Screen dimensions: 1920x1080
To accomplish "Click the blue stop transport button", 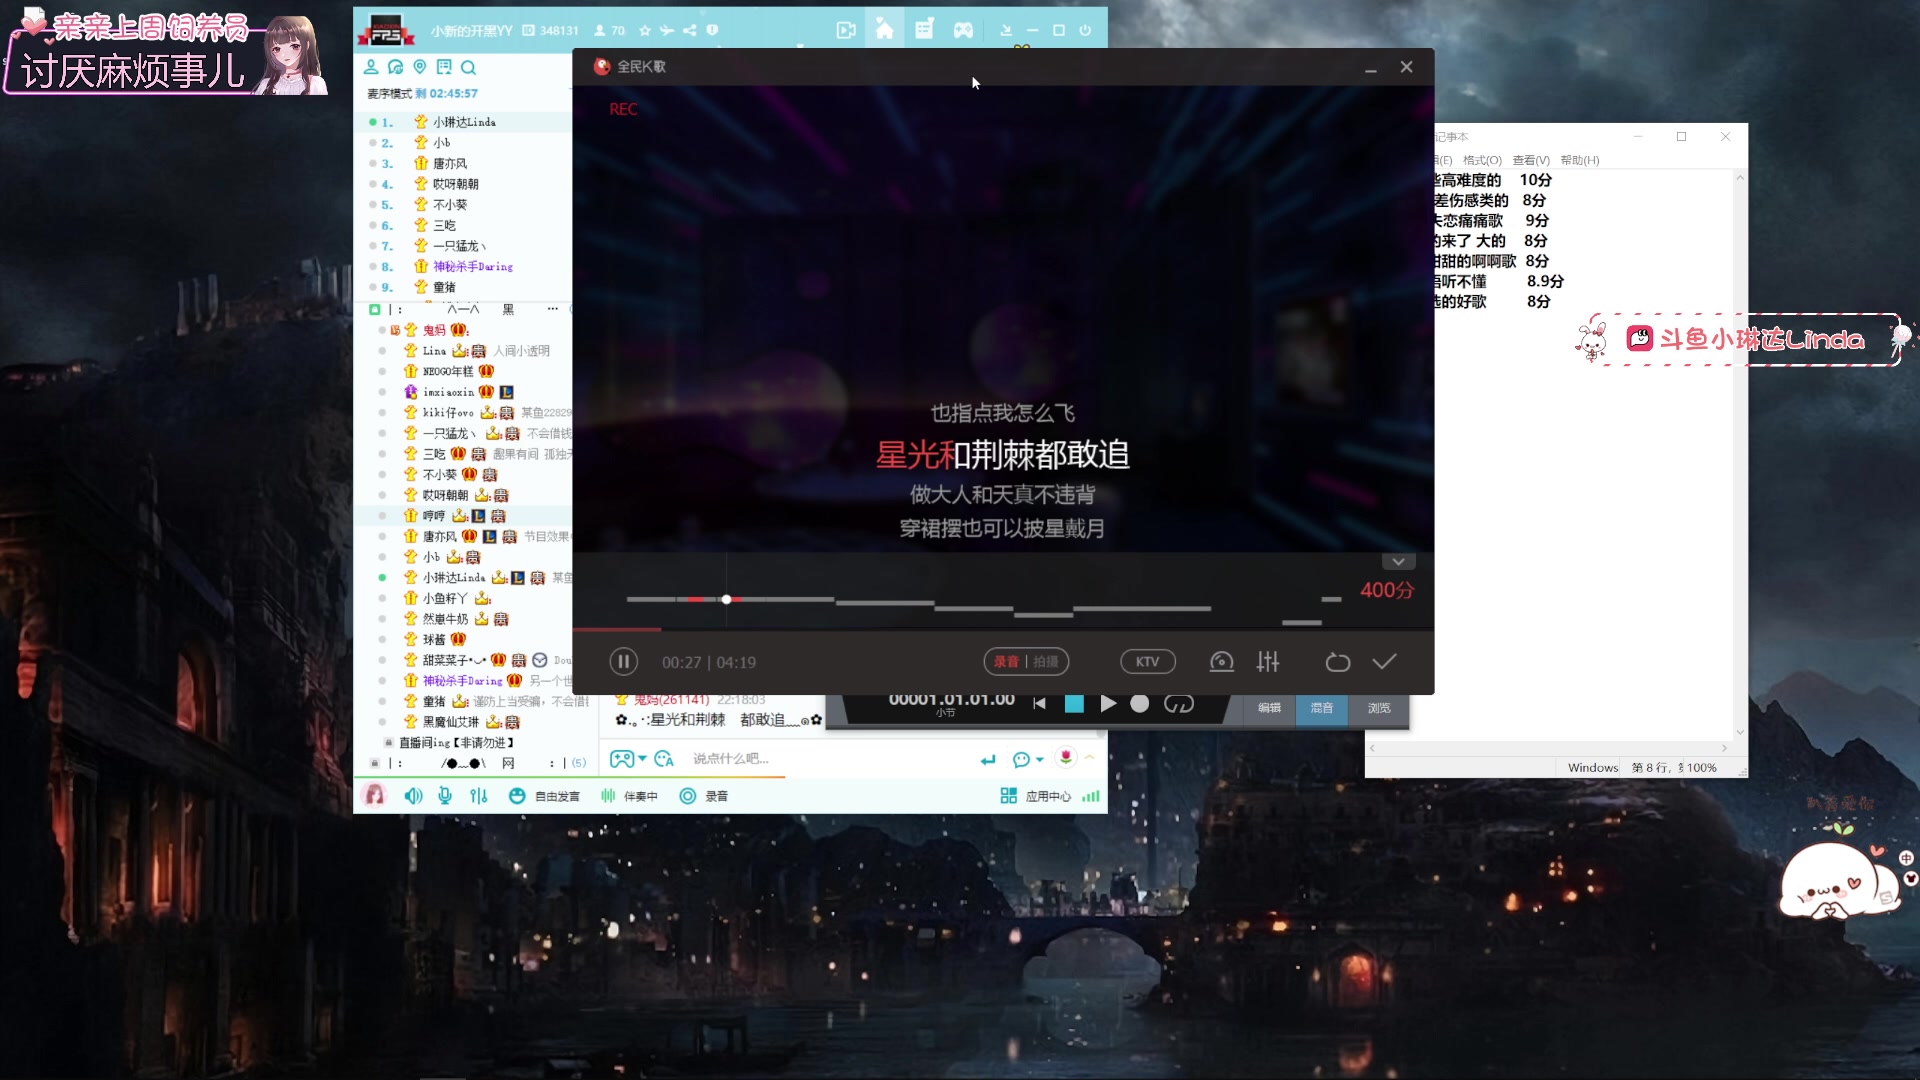I will point(1074,704).
